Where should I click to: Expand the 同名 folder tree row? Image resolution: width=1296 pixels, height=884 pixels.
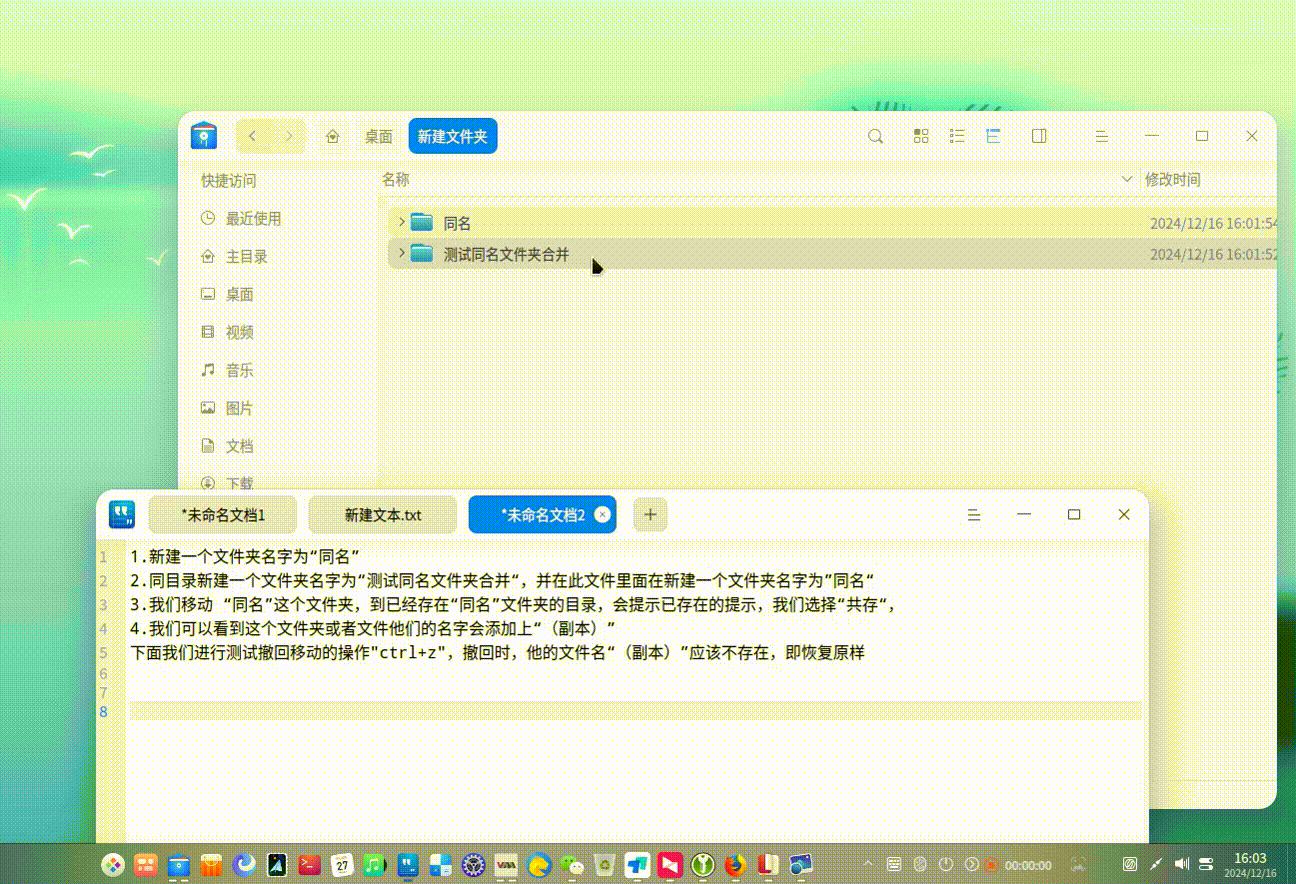point(401,222)
